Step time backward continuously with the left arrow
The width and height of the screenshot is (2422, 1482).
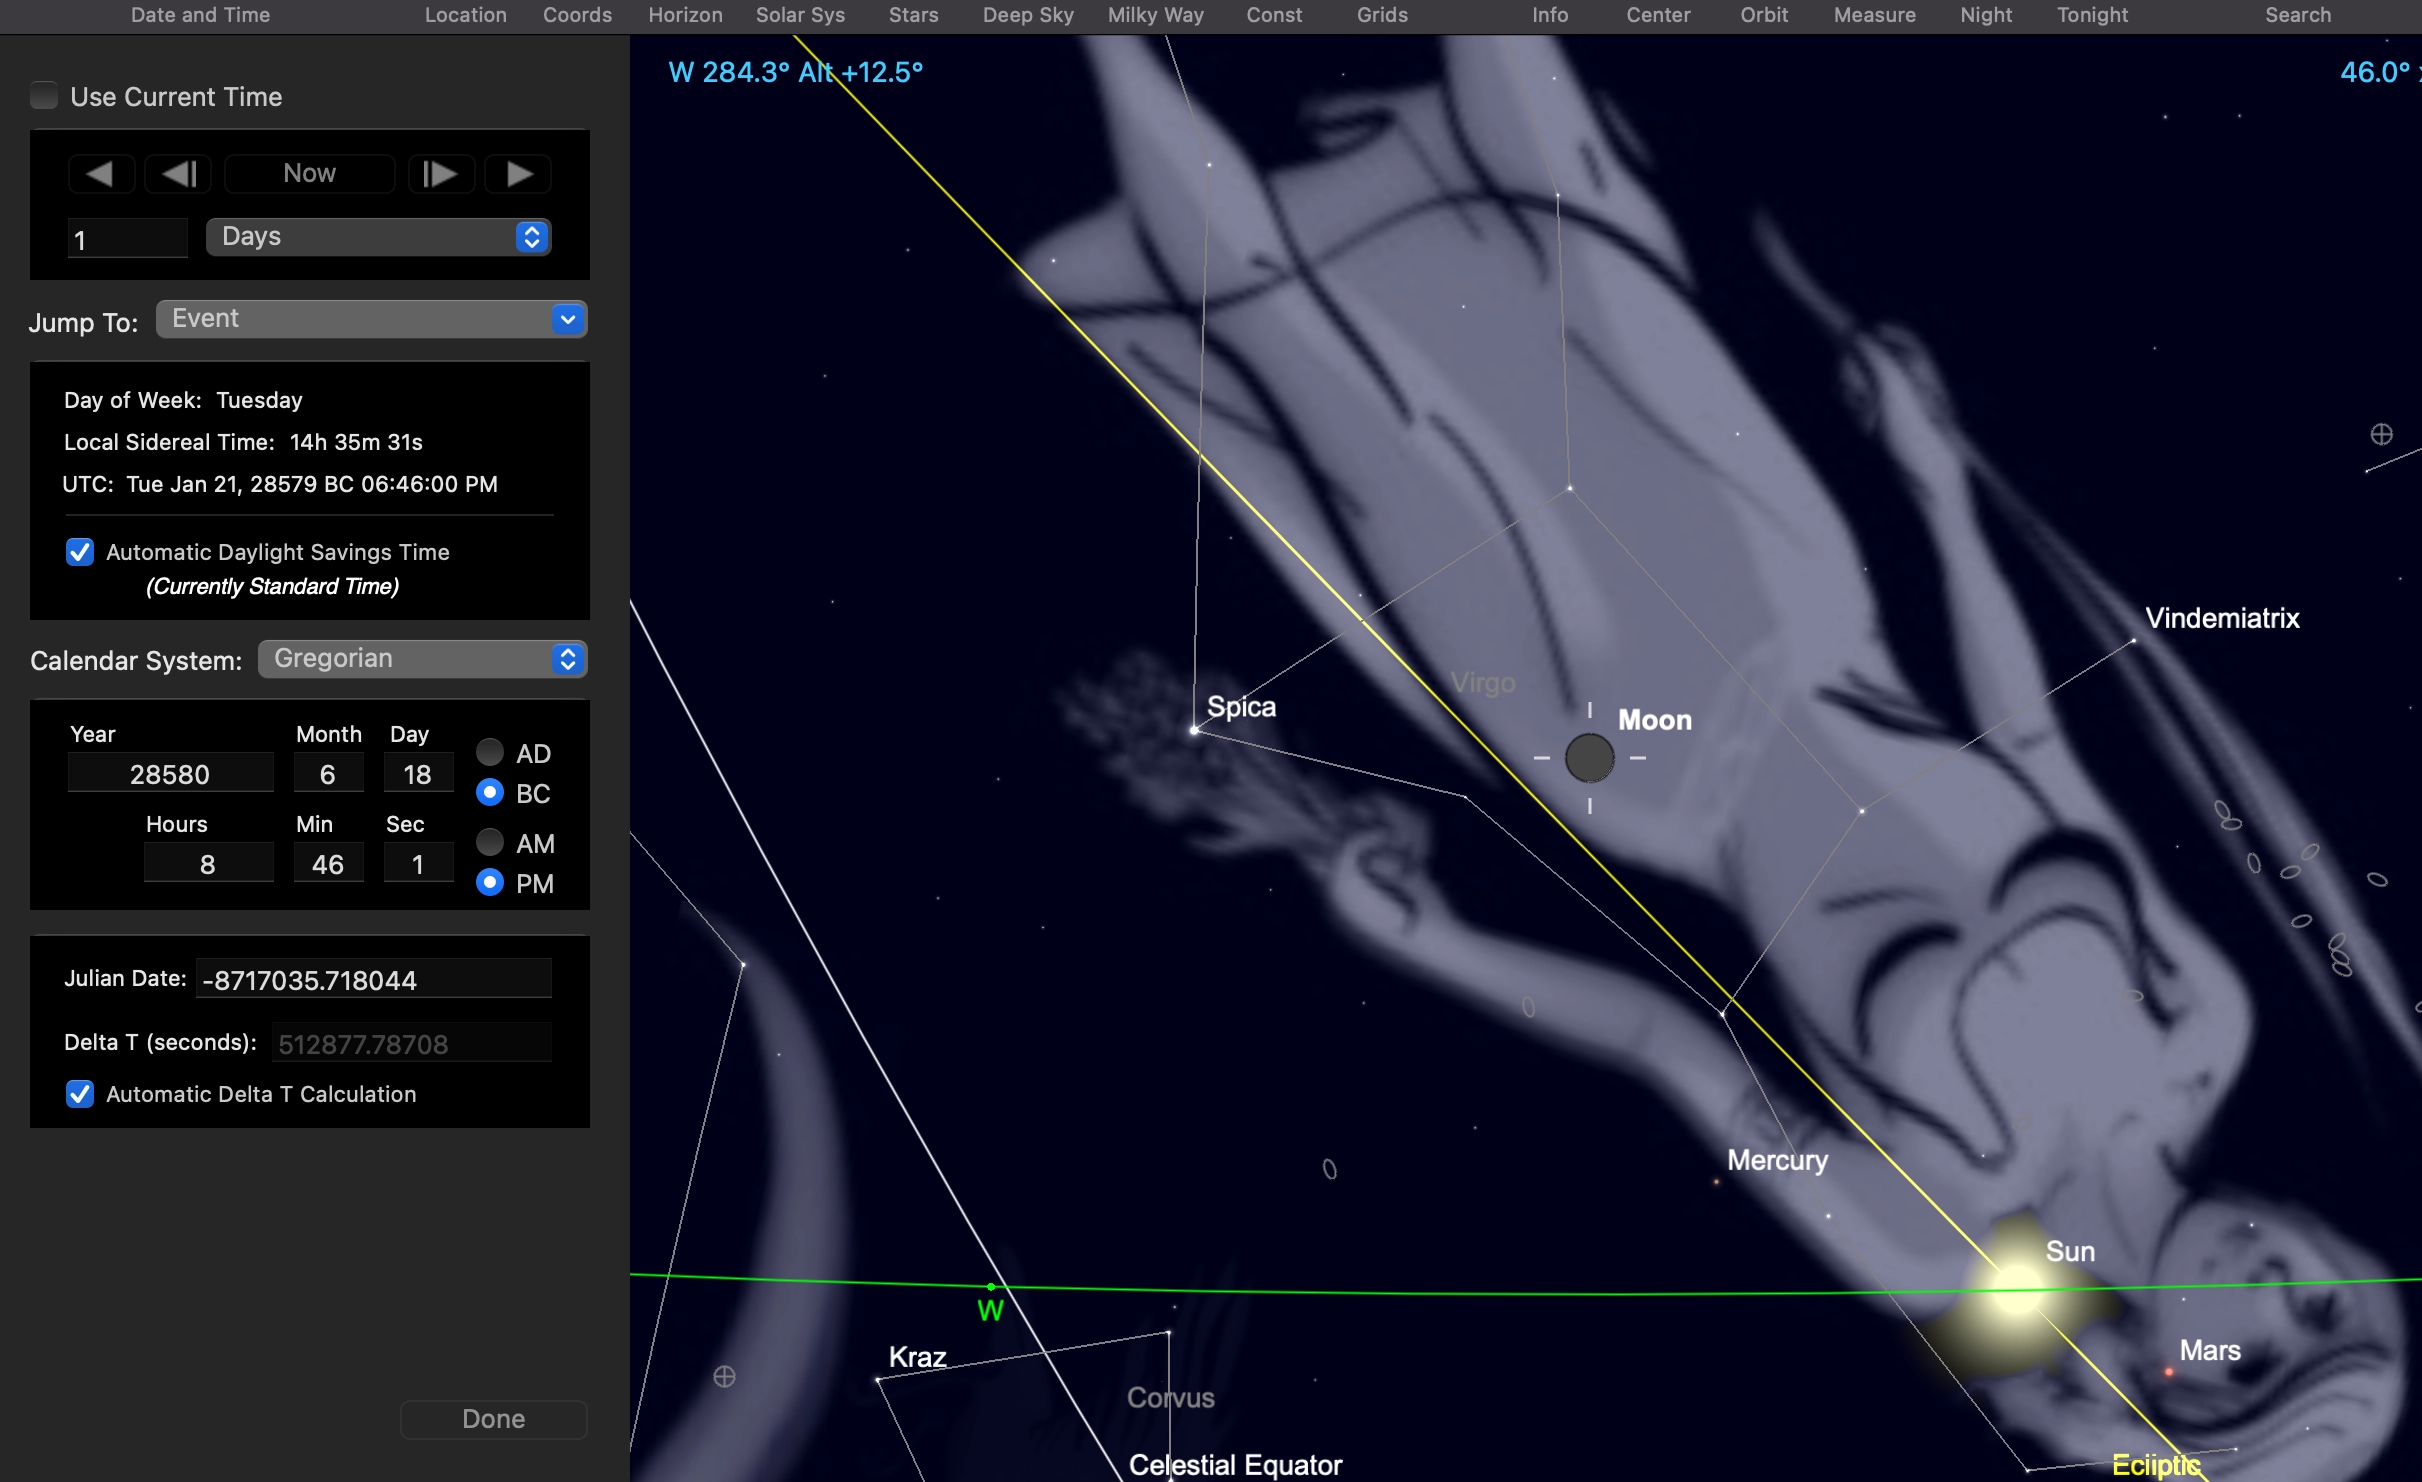101,174
